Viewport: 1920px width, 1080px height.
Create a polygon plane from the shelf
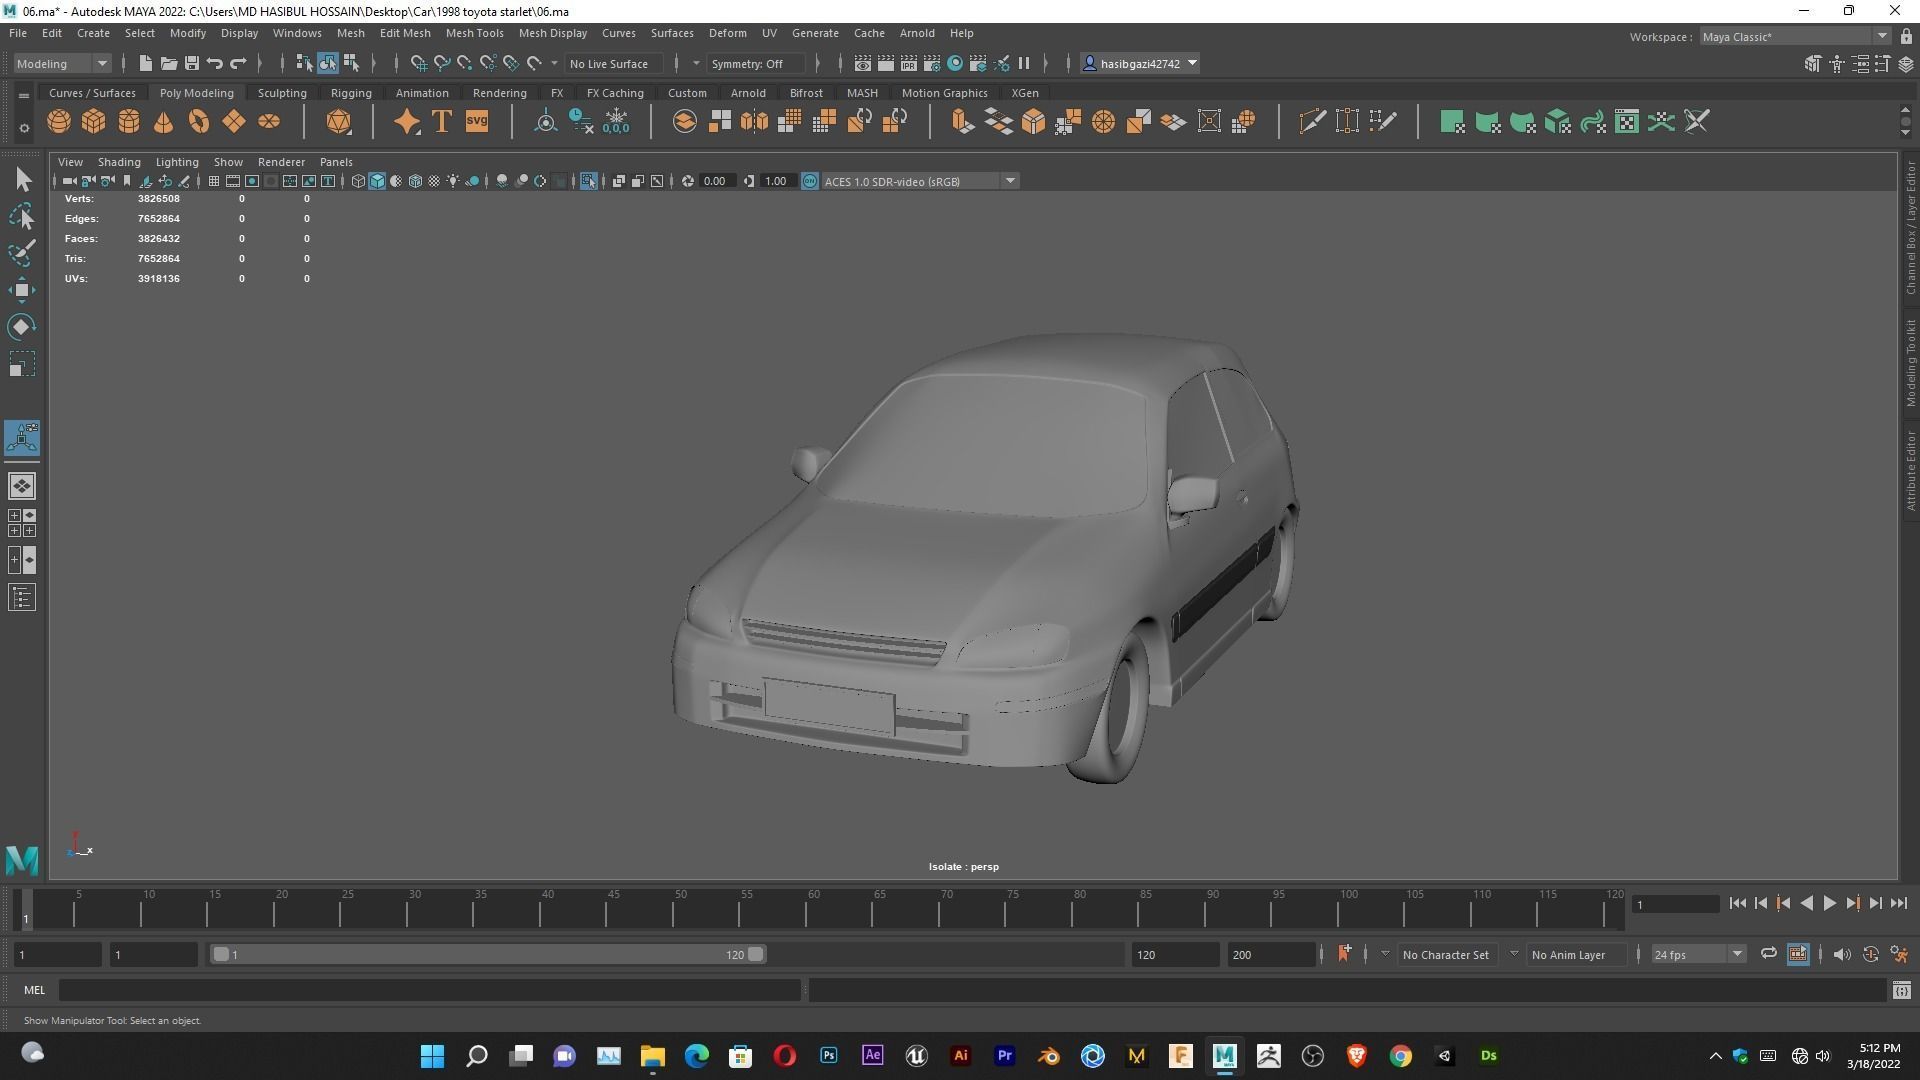[234, 122]
